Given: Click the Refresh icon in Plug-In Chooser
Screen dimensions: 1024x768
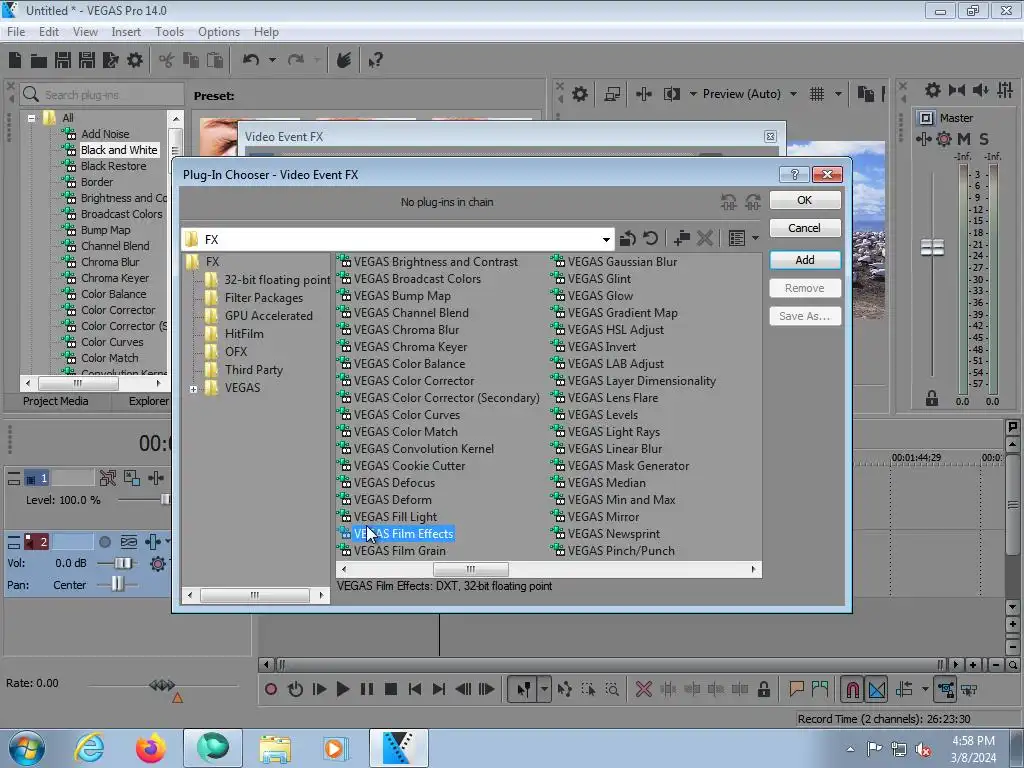Looking at the screenshot, I should click(x=650, y=238).
